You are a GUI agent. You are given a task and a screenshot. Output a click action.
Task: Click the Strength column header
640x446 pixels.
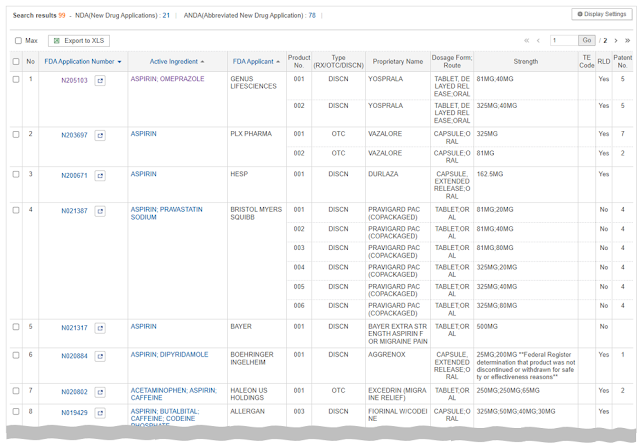click(x=526, y=62)
